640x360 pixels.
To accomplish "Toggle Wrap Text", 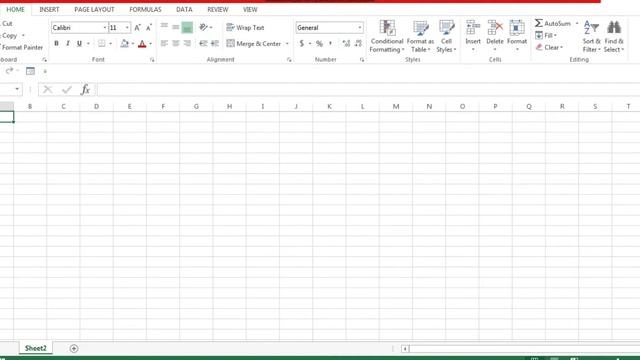I will (x=245, y=27).
